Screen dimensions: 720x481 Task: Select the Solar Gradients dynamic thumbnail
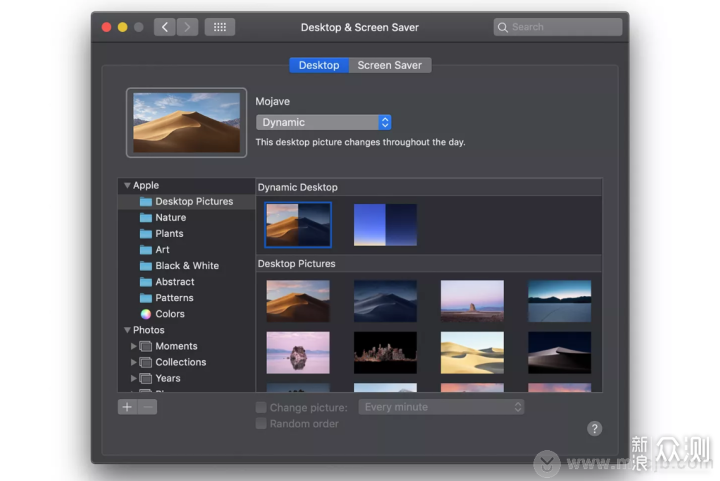385,225
